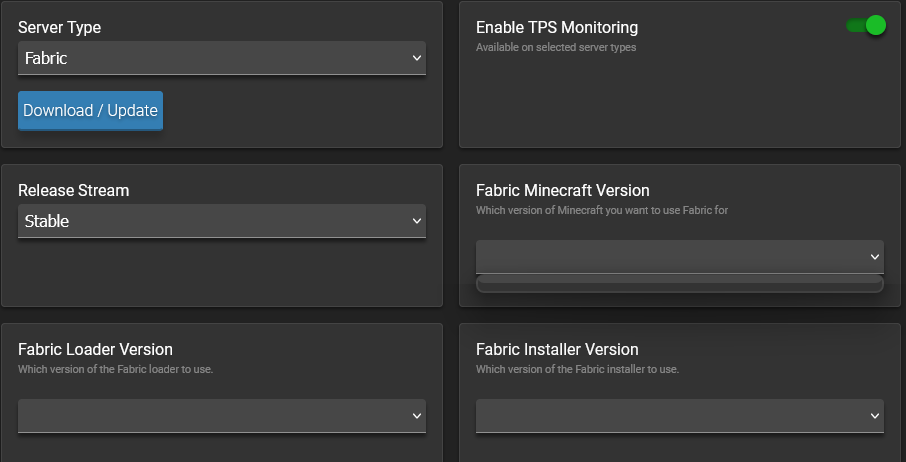Expand the Fabric Loader Version dropdown

click(x=221, y=415)
